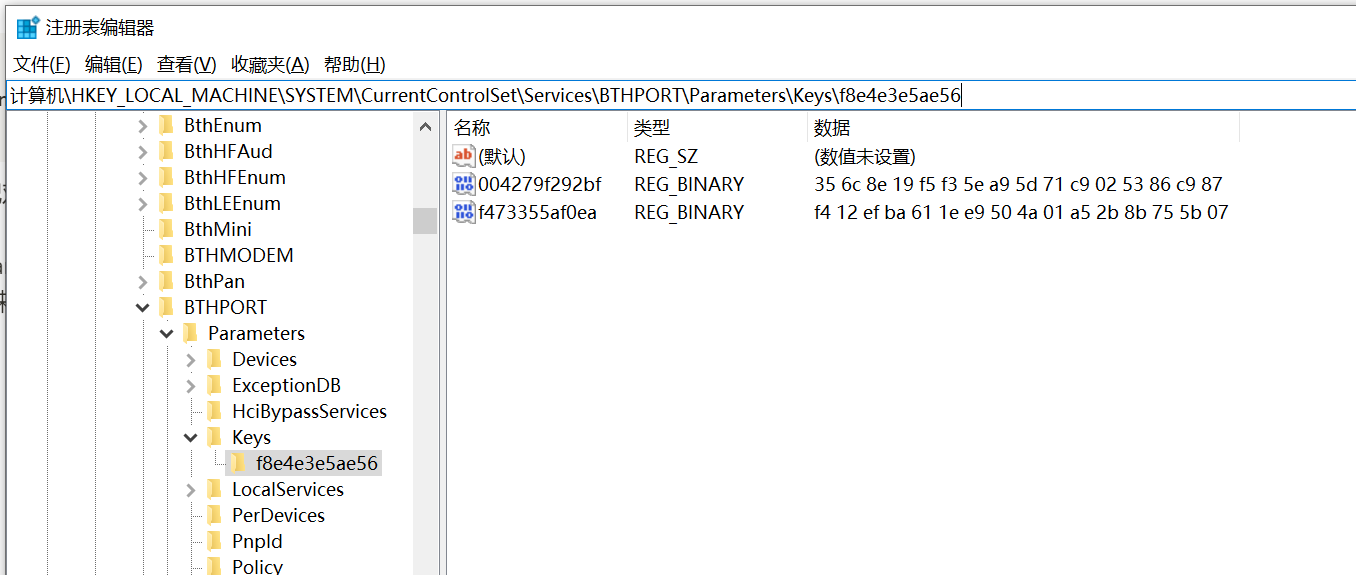Click the 数据 column header
The height and width of the screenshot is (575, 1356).
coord(1024,127)
